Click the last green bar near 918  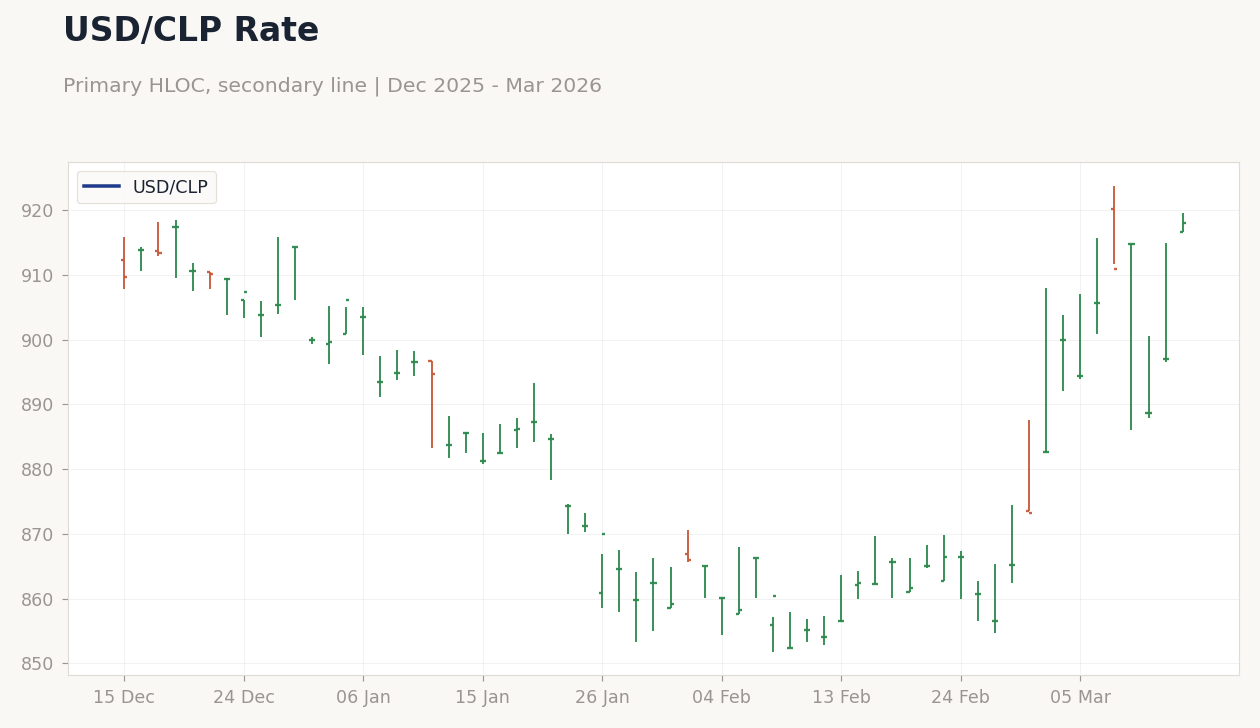1182,223
